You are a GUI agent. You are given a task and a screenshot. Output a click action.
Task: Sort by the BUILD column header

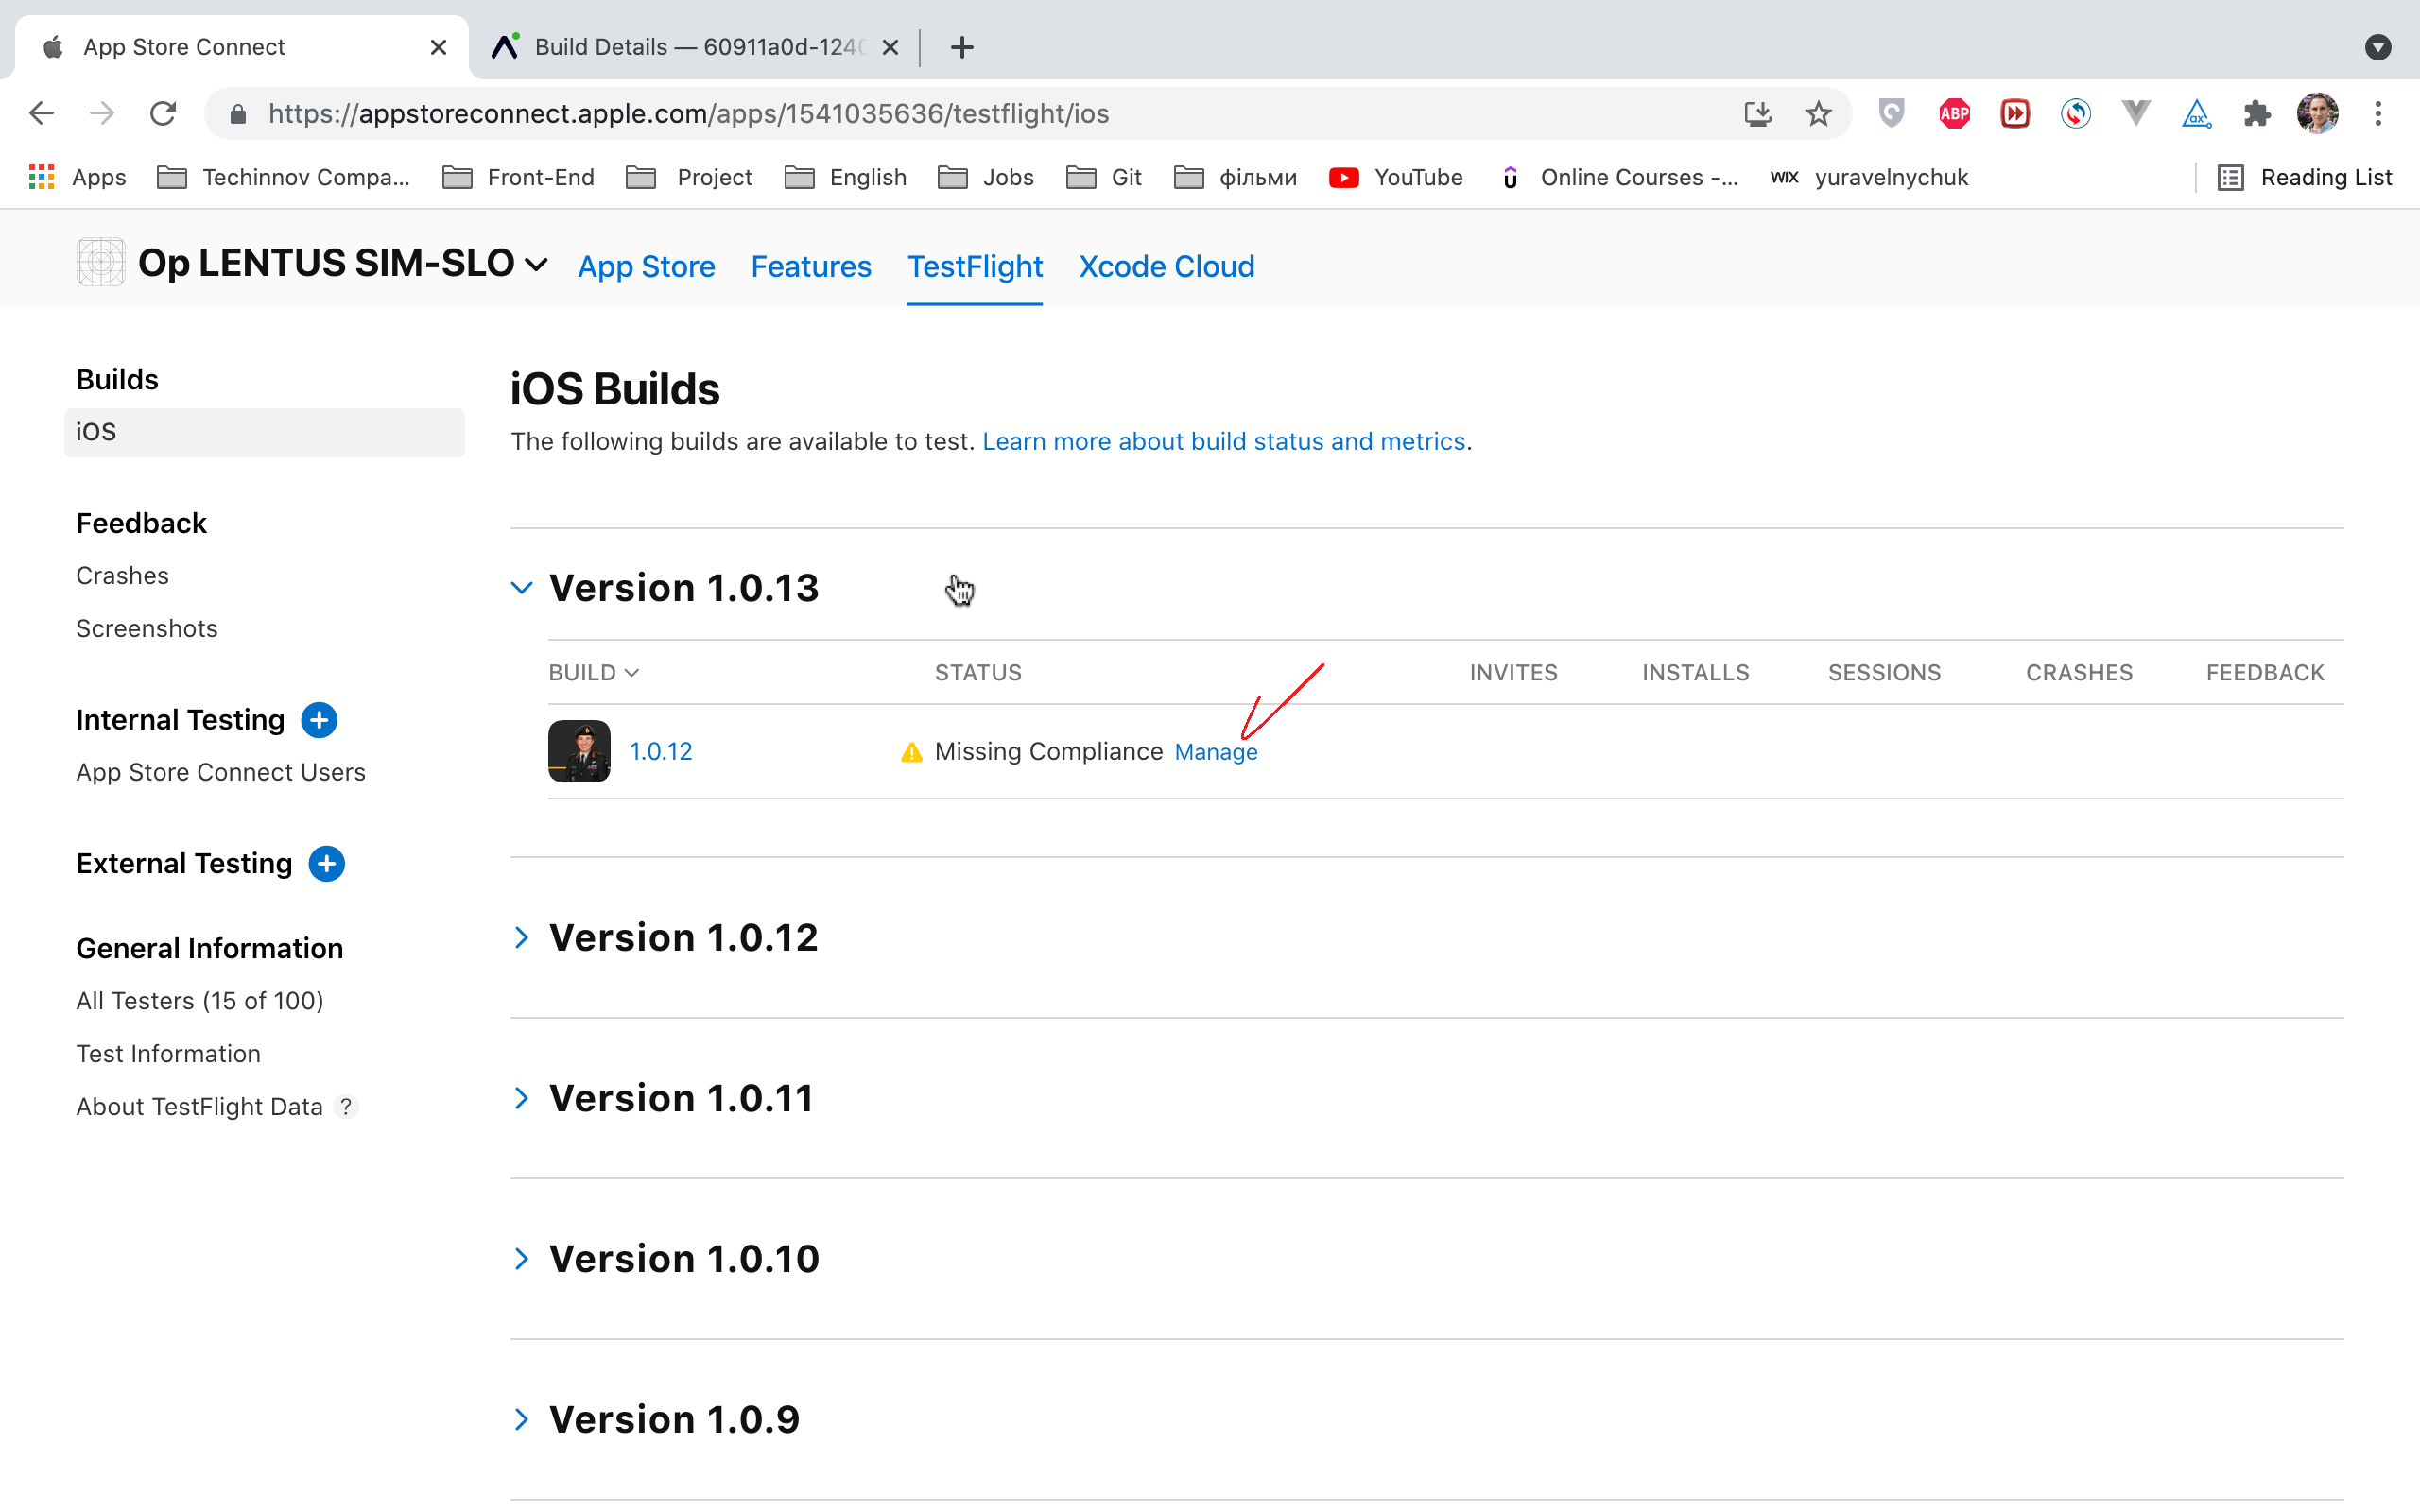coord(593,672)
